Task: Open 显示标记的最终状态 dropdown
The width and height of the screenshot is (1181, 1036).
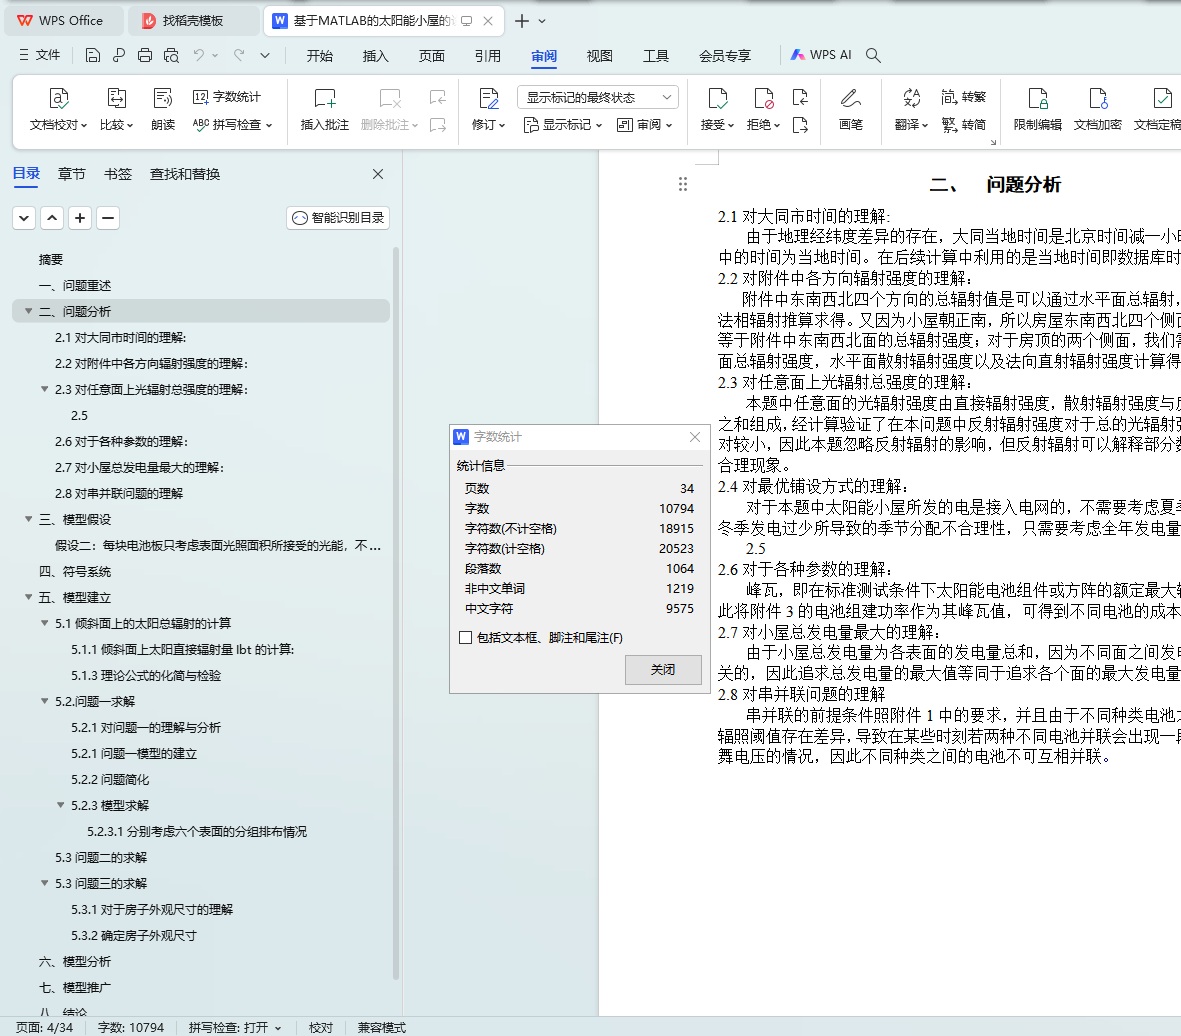Action: click(598, 97)
